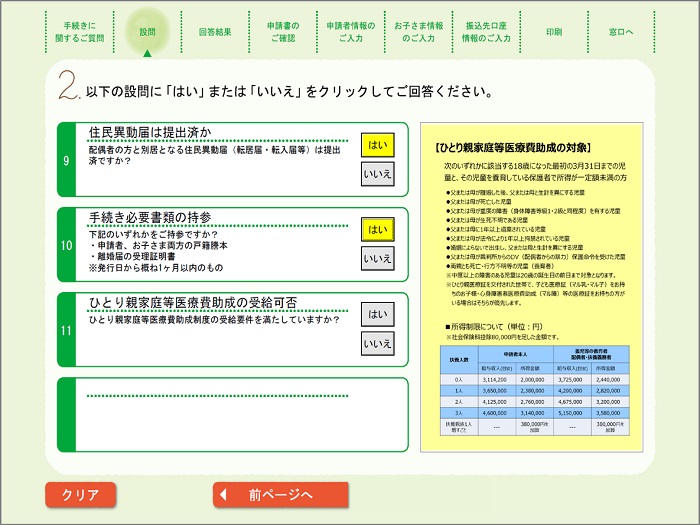Open the 回答結果 step tab
Viewport: 700px width, 525px height.
[x=215, y=32]
